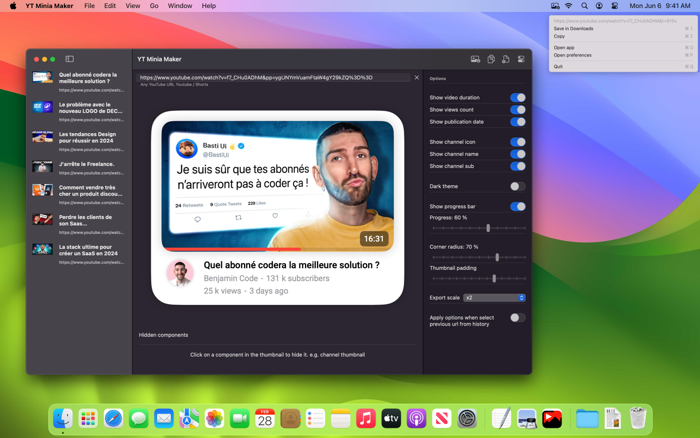Select history item 'Les tendances Design pour réussir en 2024'

(x=79, y=141)
